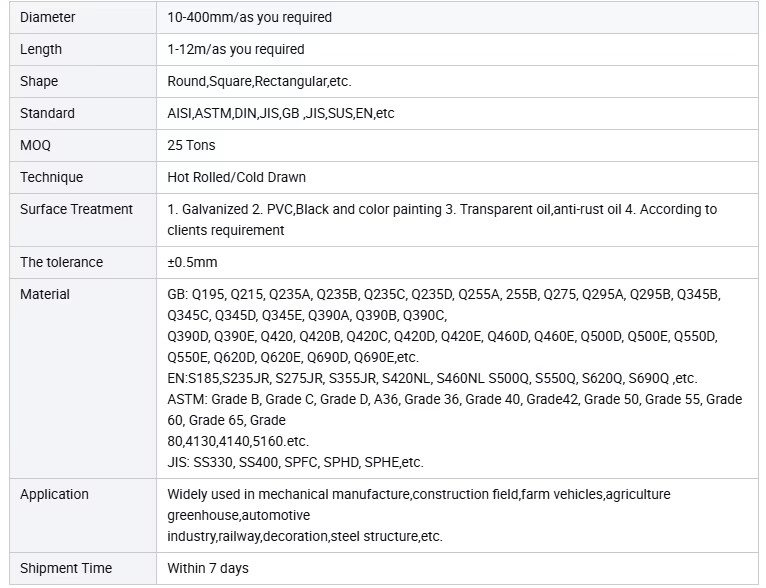Select the AISI,ASTM,DIN,JIS standards text
This screenshot has height=588, width=766.
coord(280,113)
